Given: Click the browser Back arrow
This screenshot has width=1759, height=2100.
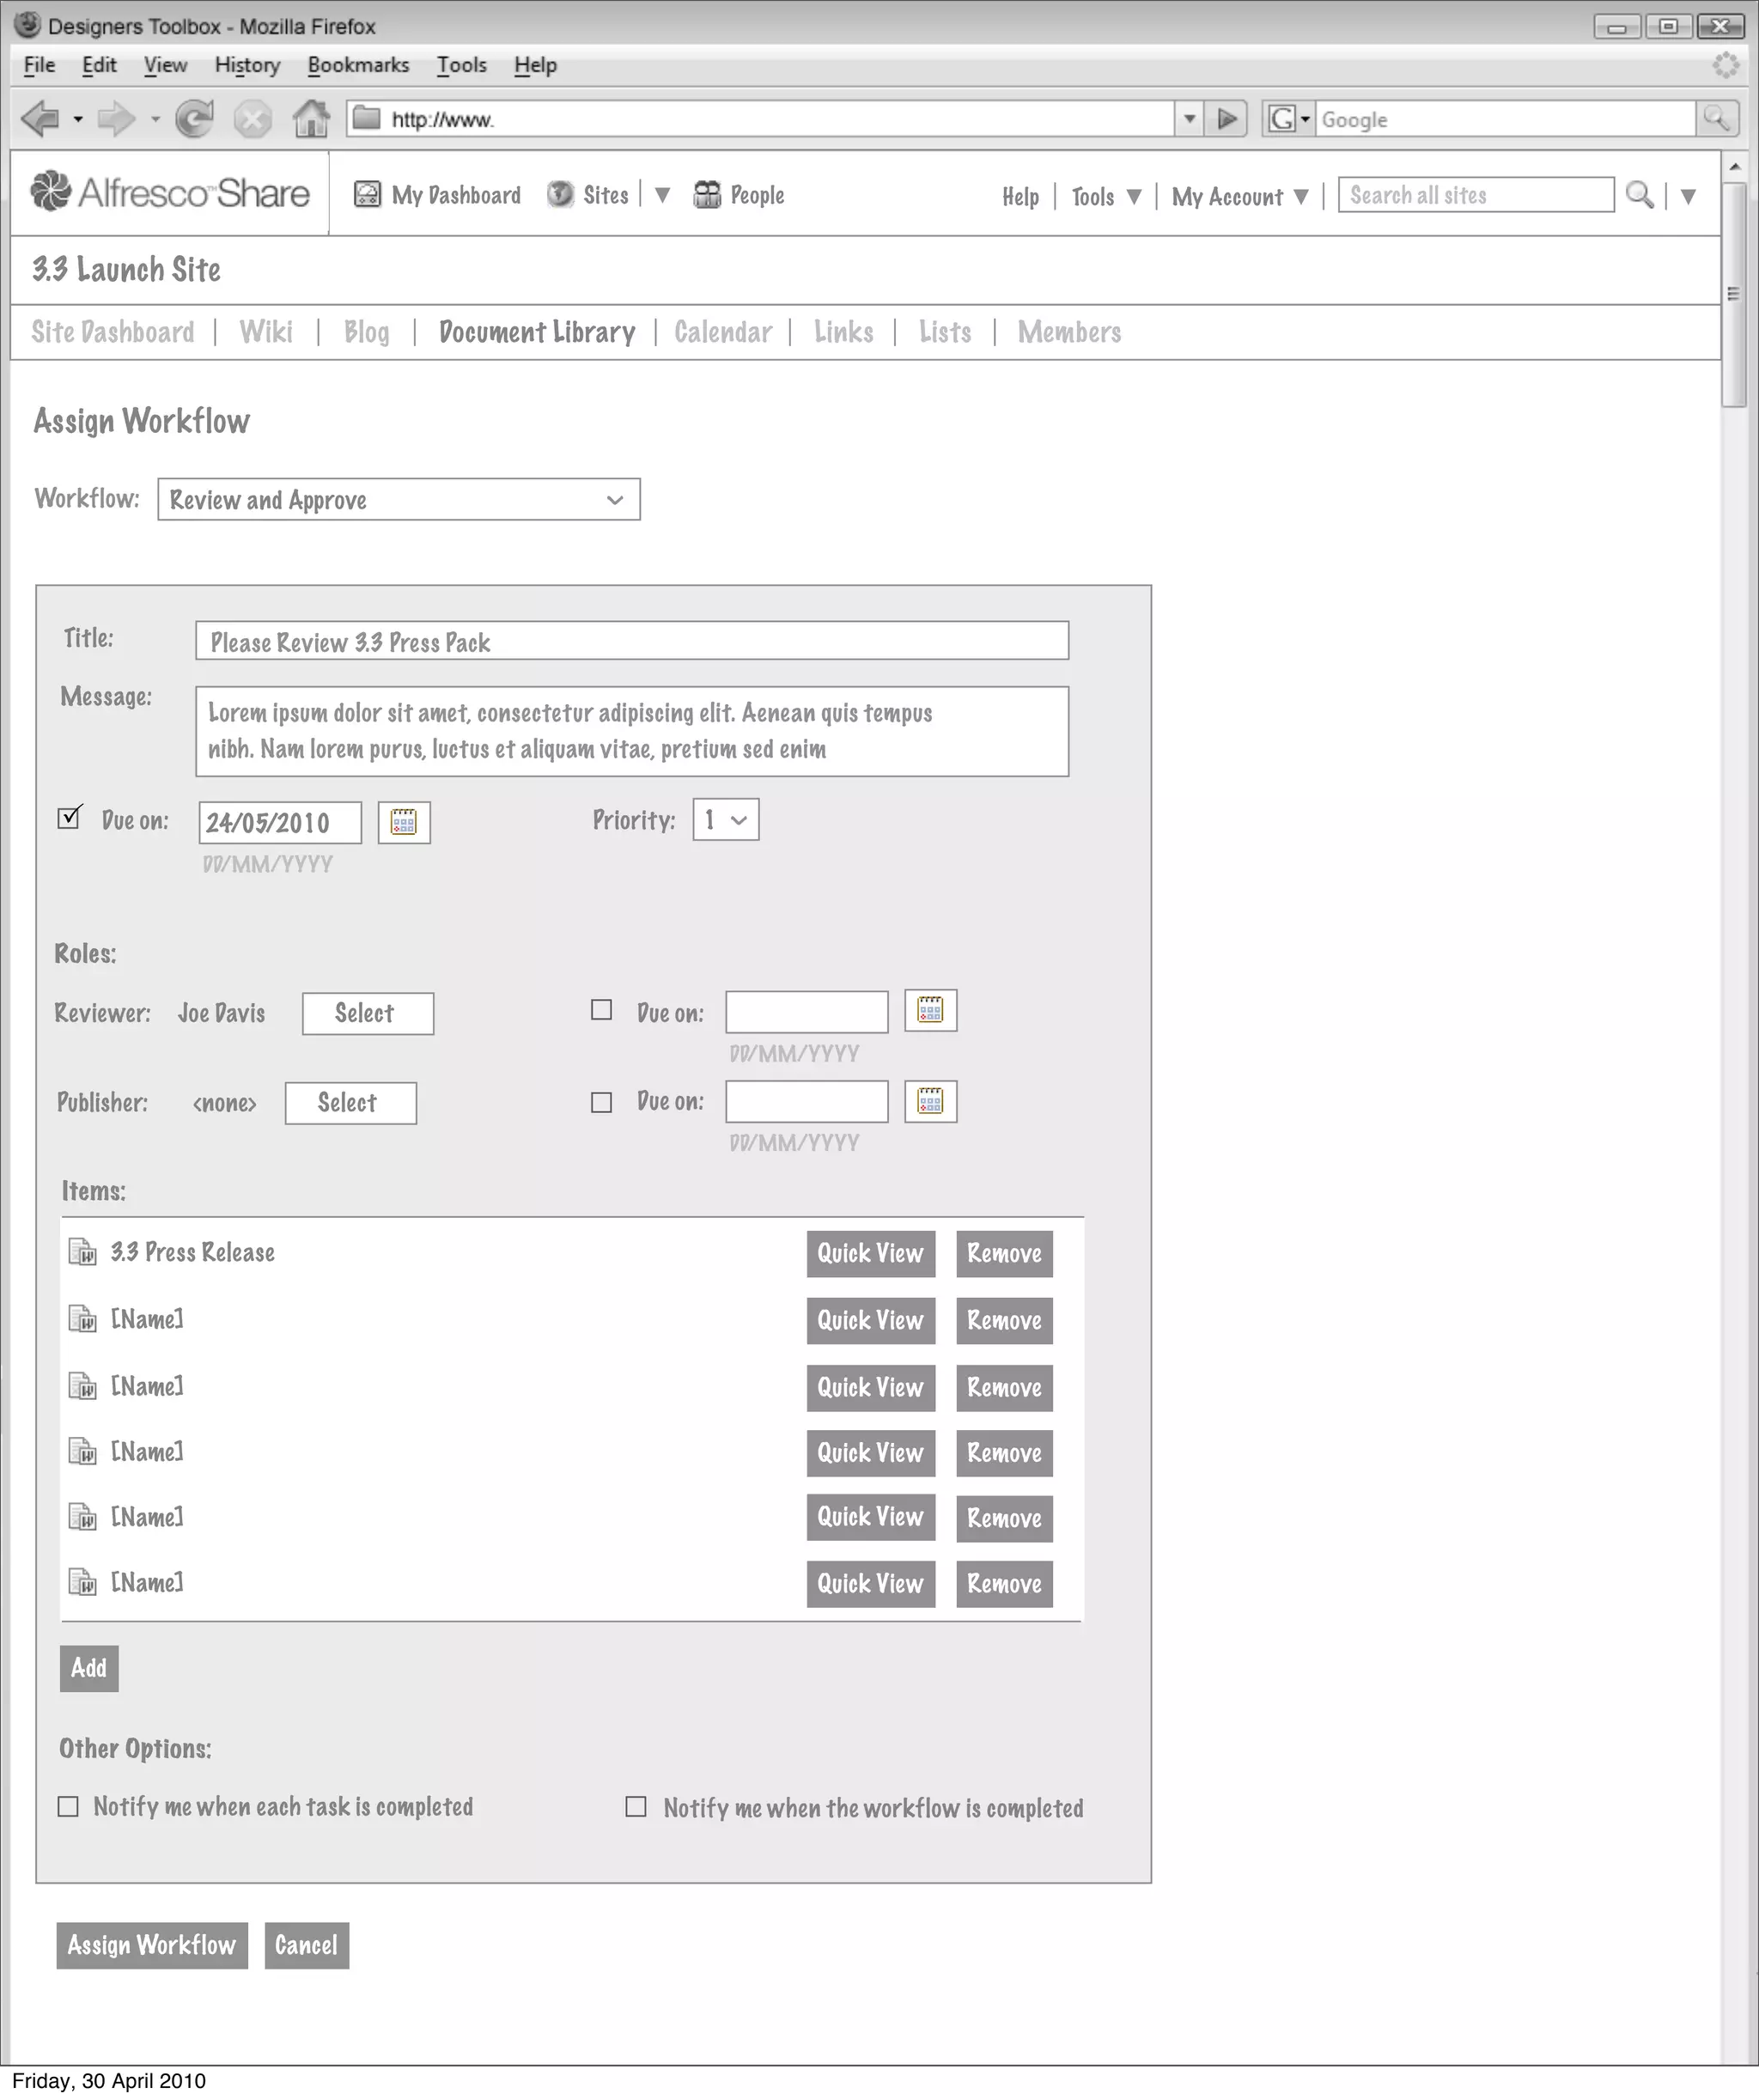Looking at the screenshot, I should coord(40,119).
